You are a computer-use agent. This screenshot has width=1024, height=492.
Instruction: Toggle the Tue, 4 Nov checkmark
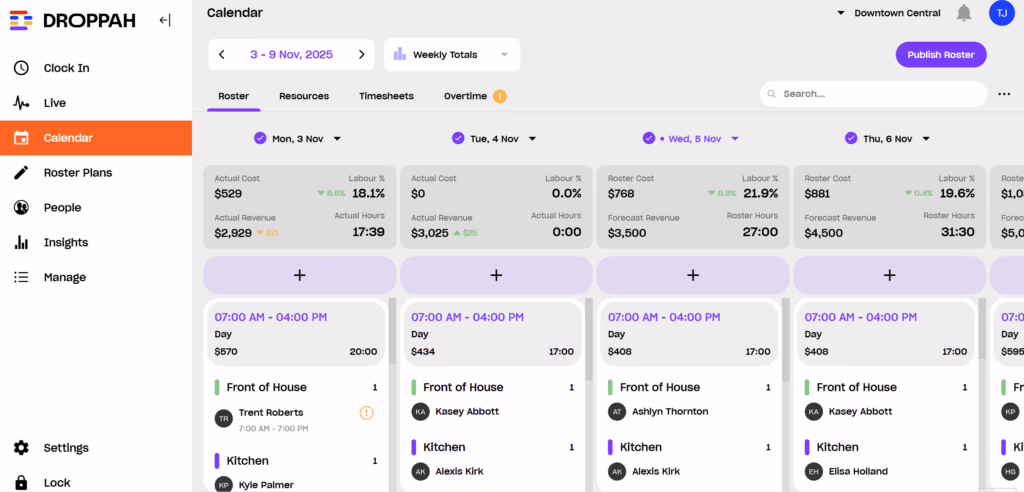pyautogui.click(x=458, y=139)
